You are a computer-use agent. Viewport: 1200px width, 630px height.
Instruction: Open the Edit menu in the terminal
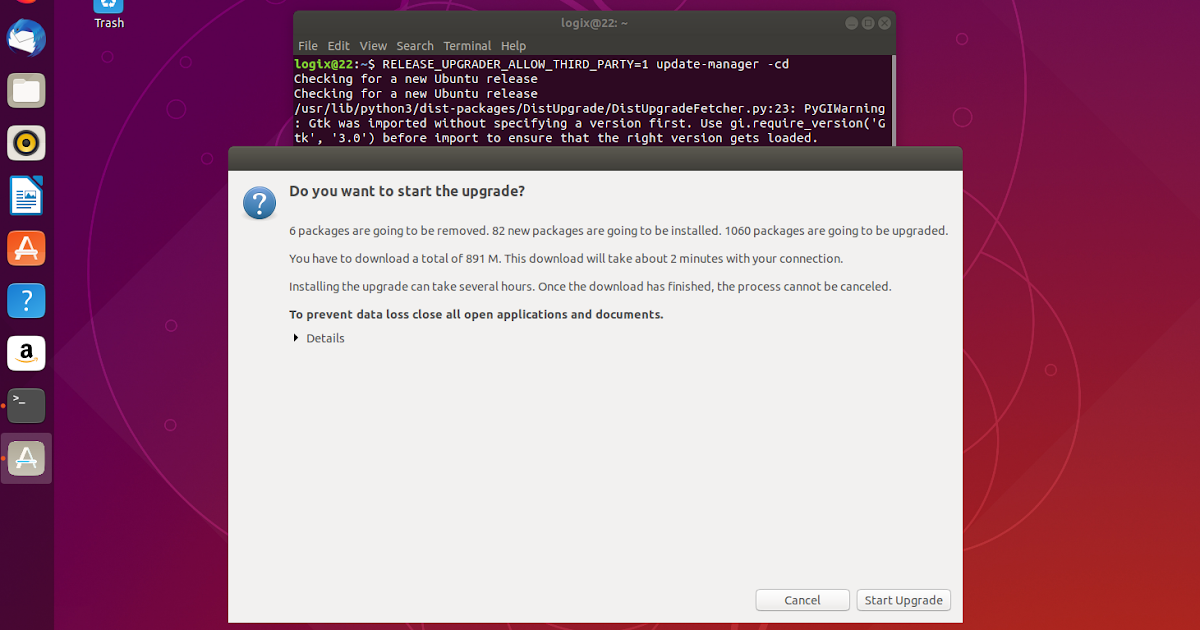click(338, 45)
